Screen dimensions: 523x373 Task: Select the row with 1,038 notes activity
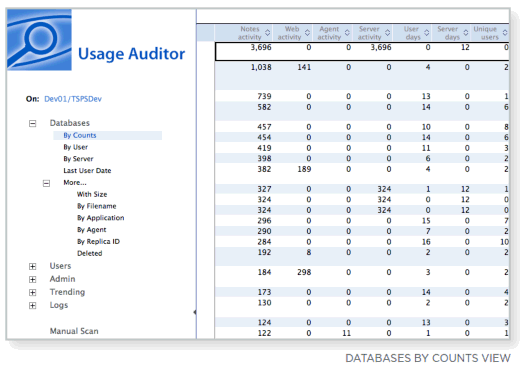(x=362, y=75)
